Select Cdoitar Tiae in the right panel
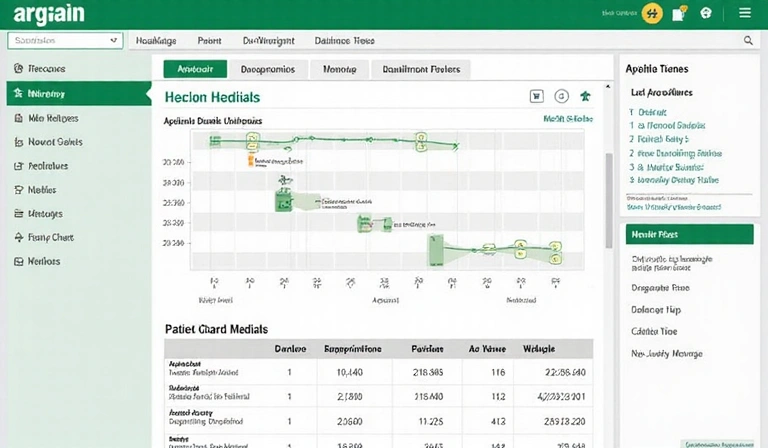 click(x=654, y=331)
